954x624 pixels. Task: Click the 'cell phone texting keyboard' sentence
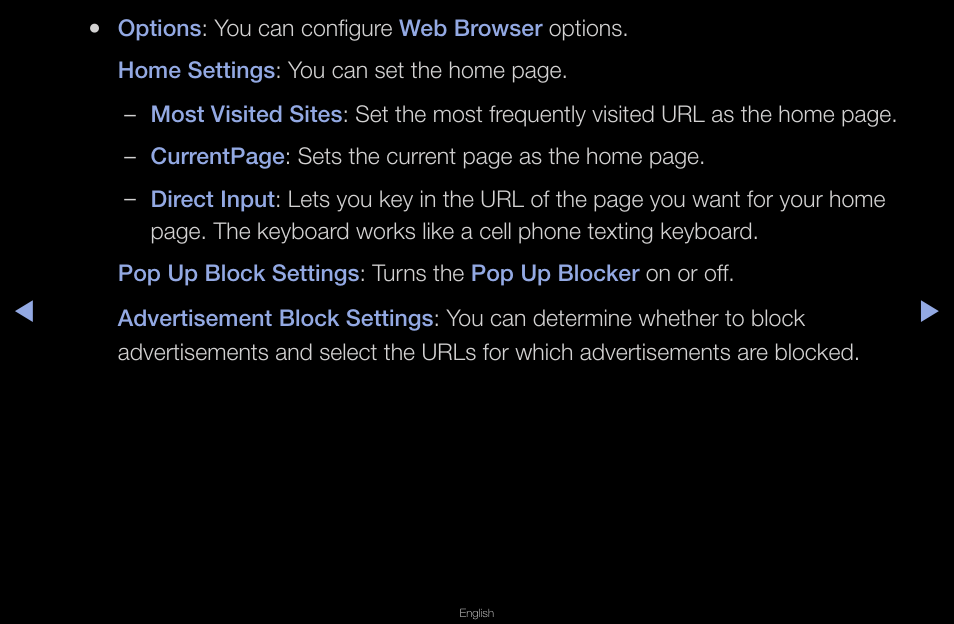tap(485, 232)
